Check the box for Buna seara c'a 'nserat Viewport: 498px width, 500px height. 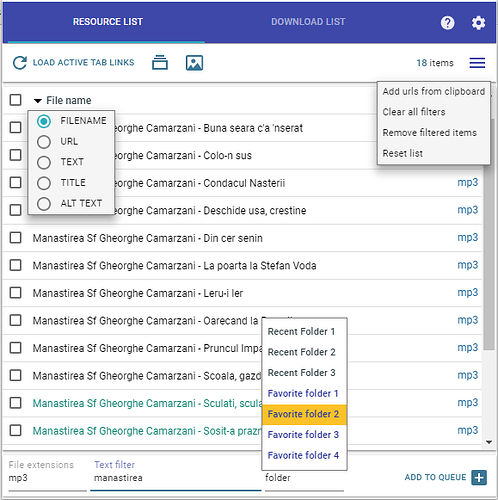16,127
